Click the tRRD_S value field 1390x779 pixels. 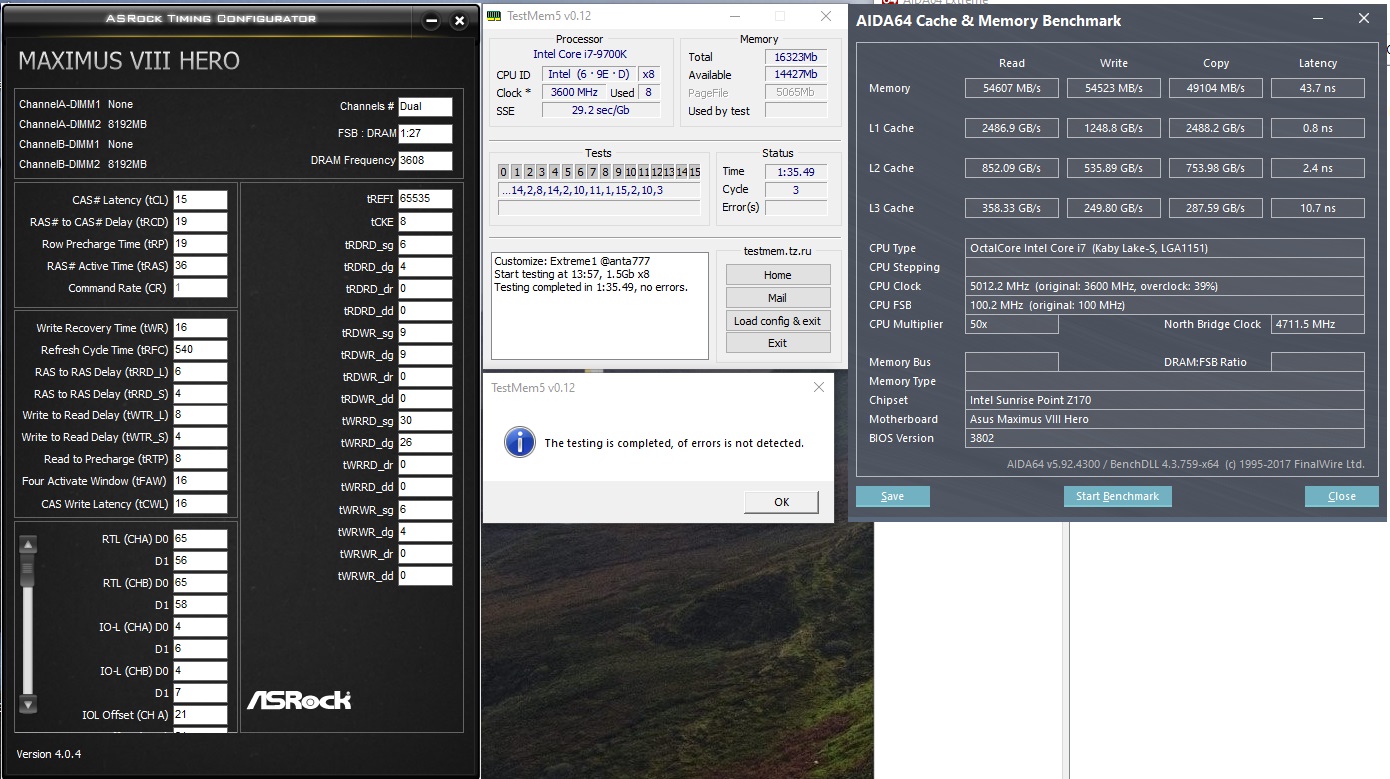[x=200, y=394]
